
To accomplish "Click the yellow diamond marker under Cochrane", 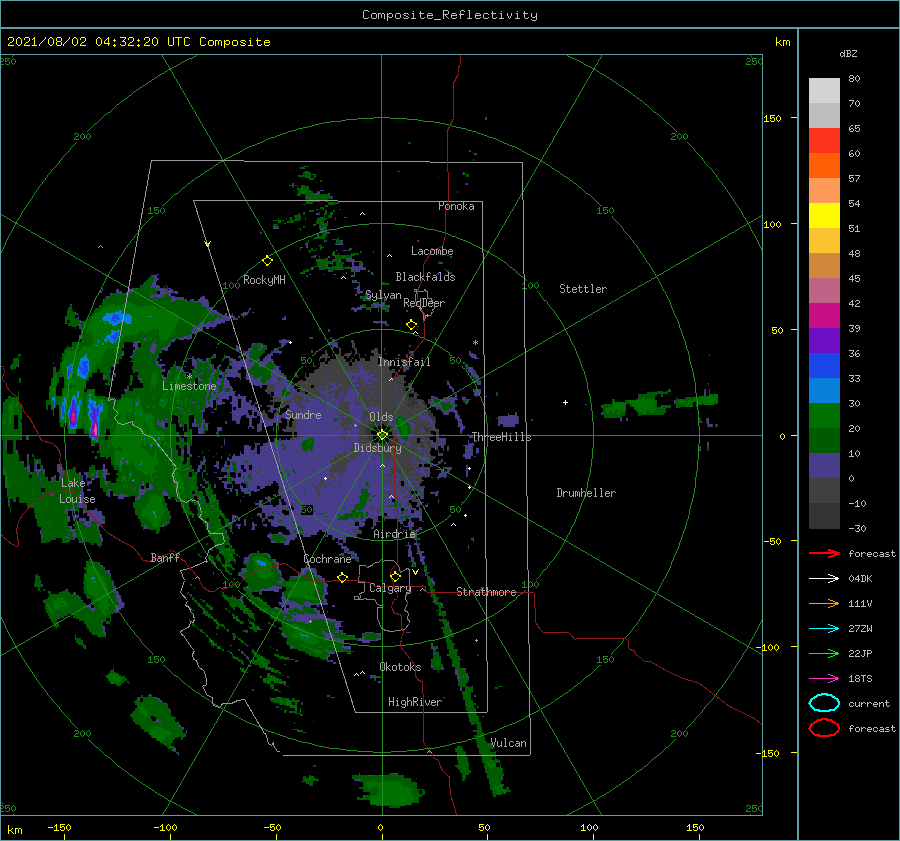I will coord(343,578).
